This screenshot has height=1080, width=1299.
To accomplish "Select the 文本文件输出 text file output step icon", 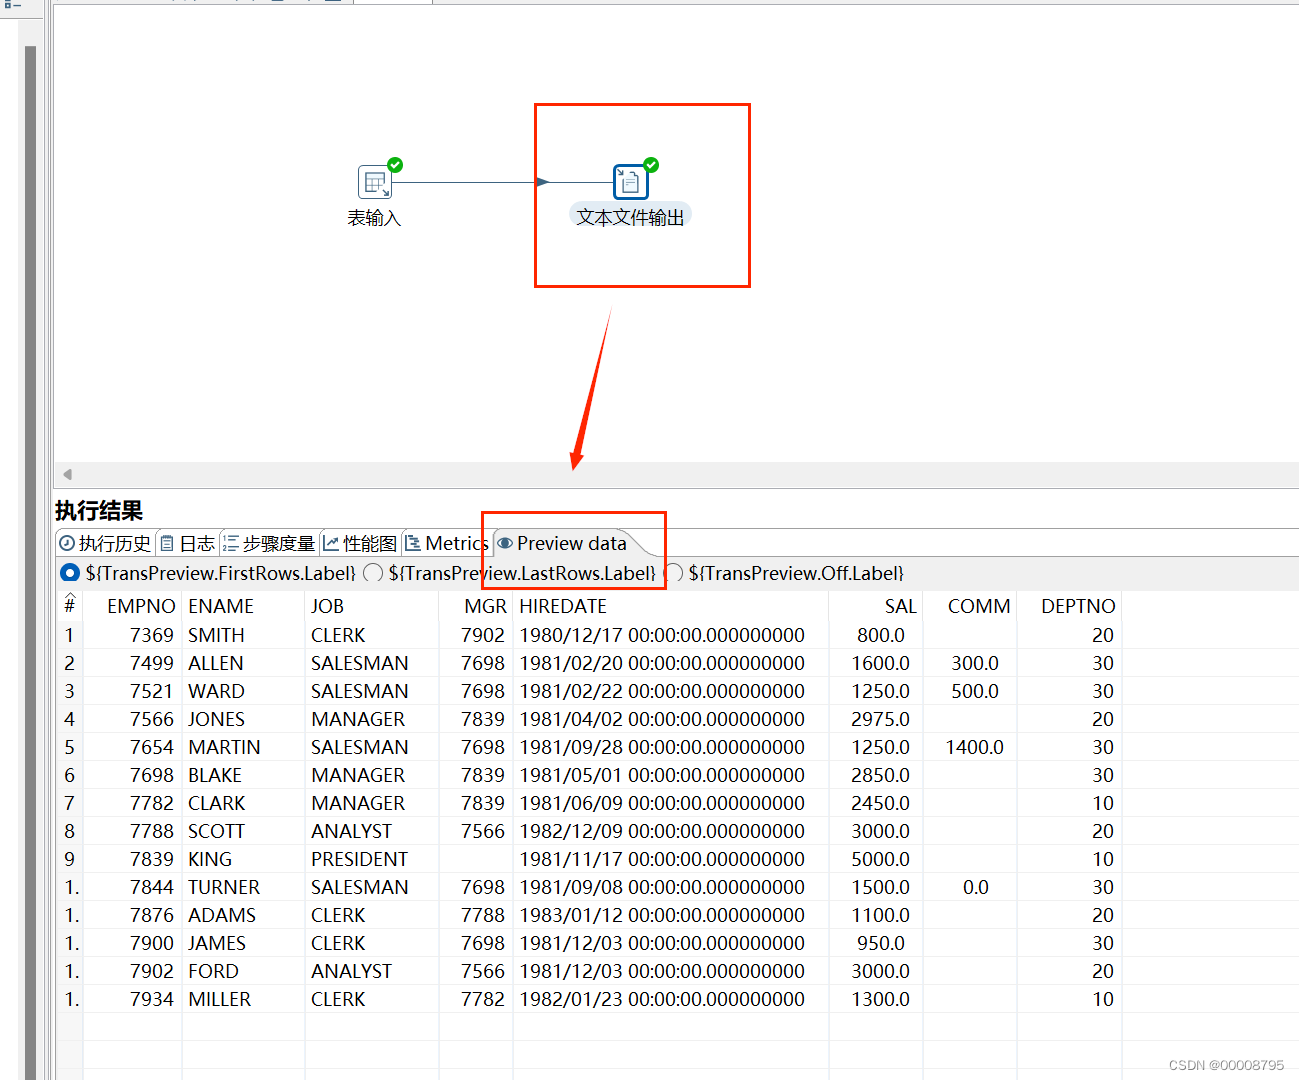I will coord(631,182).
